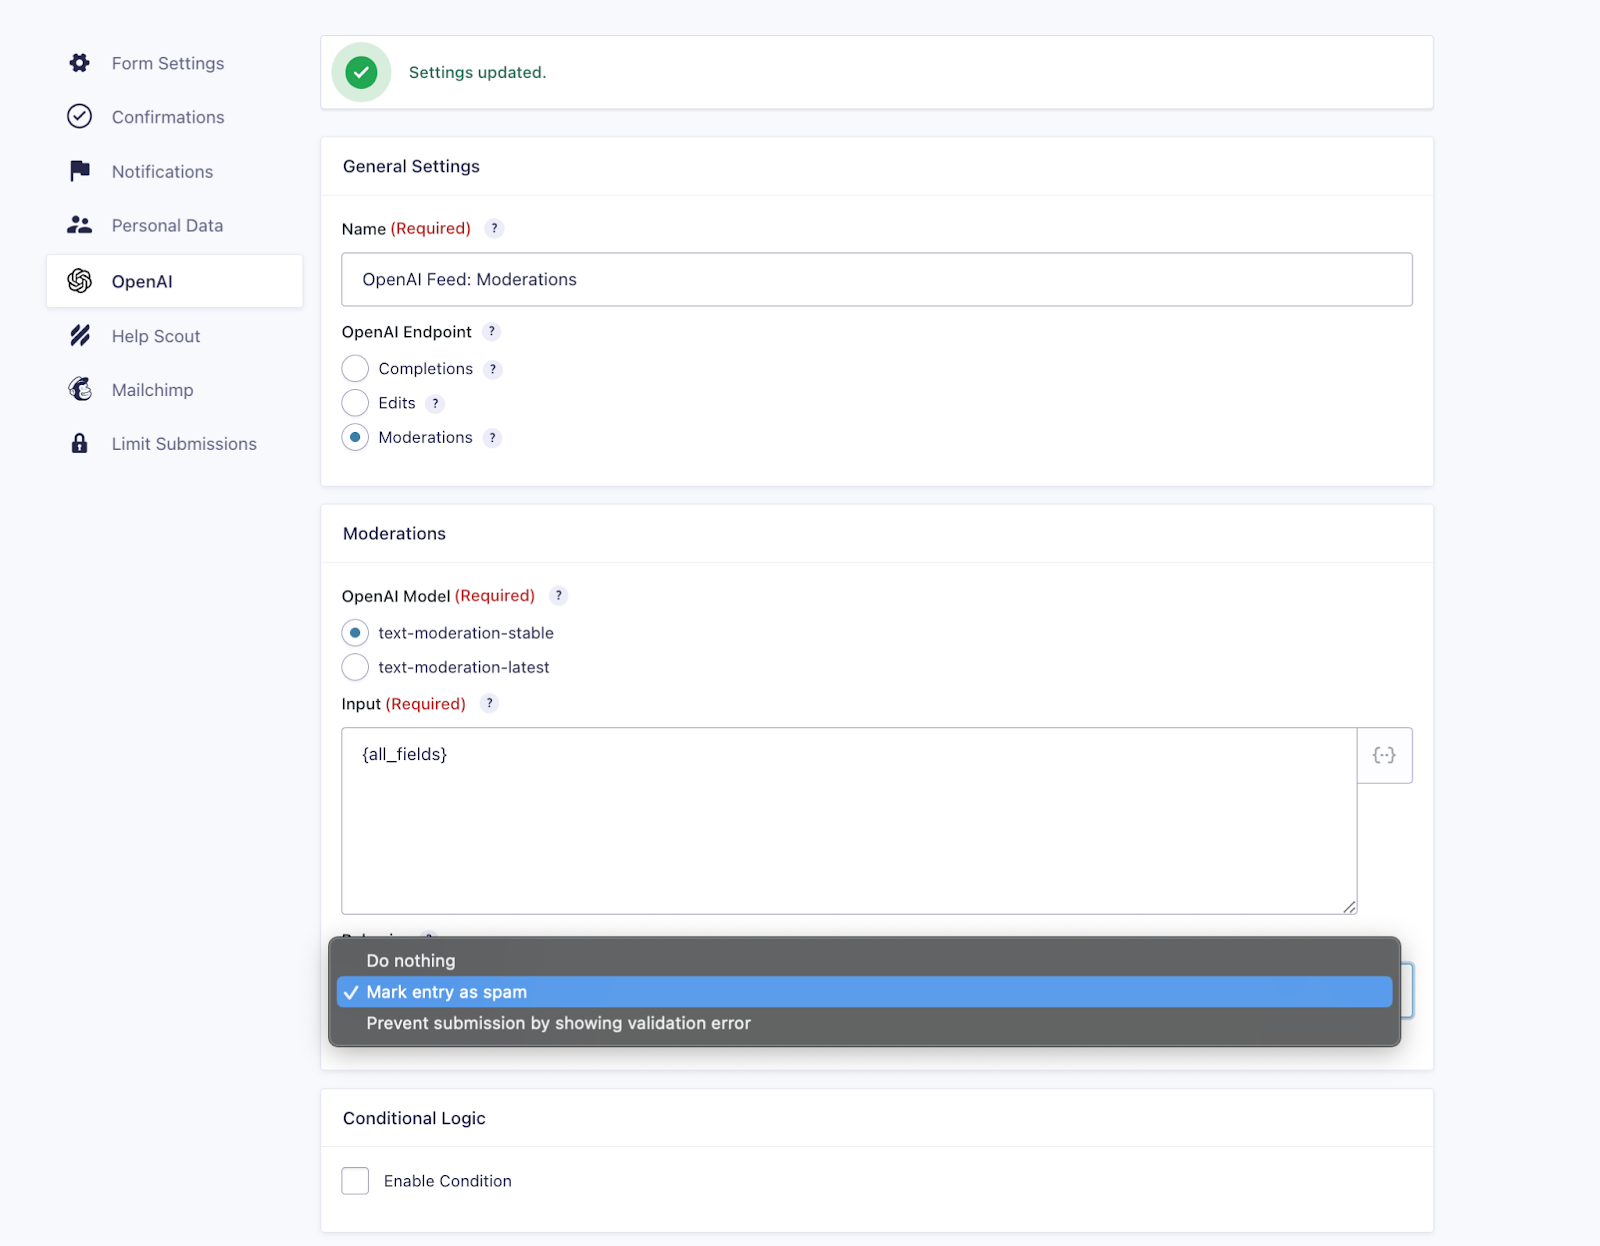Click the Limit Submissions lock icon

[x=79, y=444]
